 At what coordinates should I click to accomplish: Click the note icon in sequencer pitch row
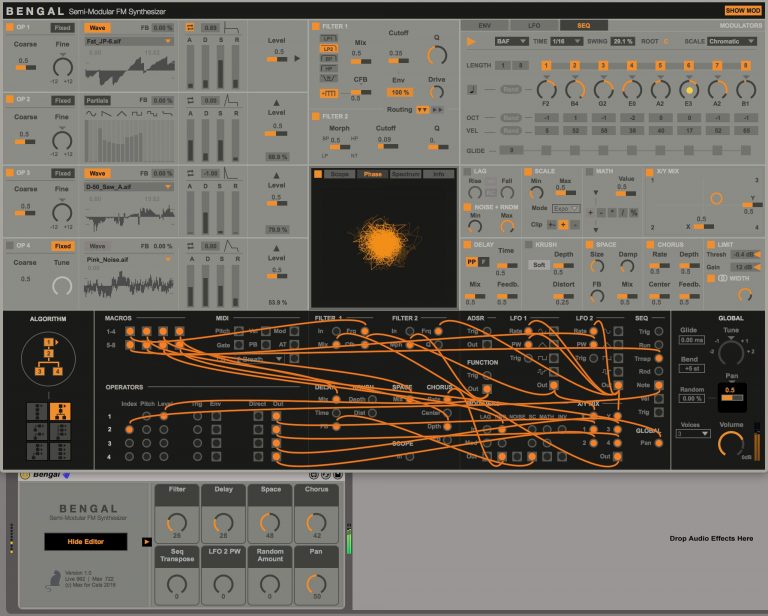coord(472,90)
